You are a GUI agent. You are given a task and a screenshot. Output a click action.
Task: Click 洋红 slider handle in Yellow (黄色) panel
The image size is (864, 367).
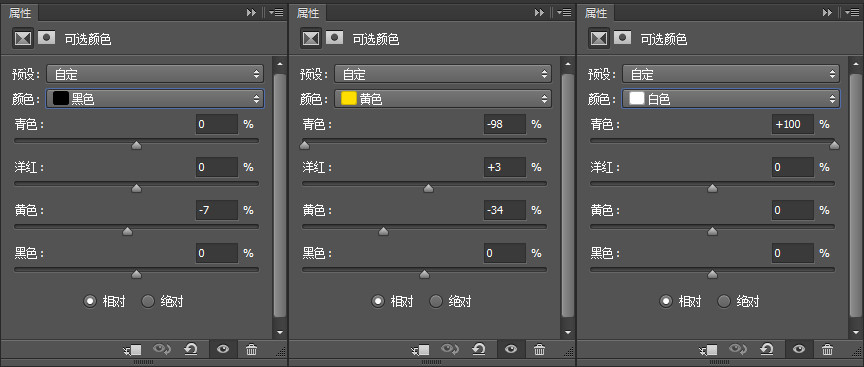pyautogui.click(x=428, y=188)
